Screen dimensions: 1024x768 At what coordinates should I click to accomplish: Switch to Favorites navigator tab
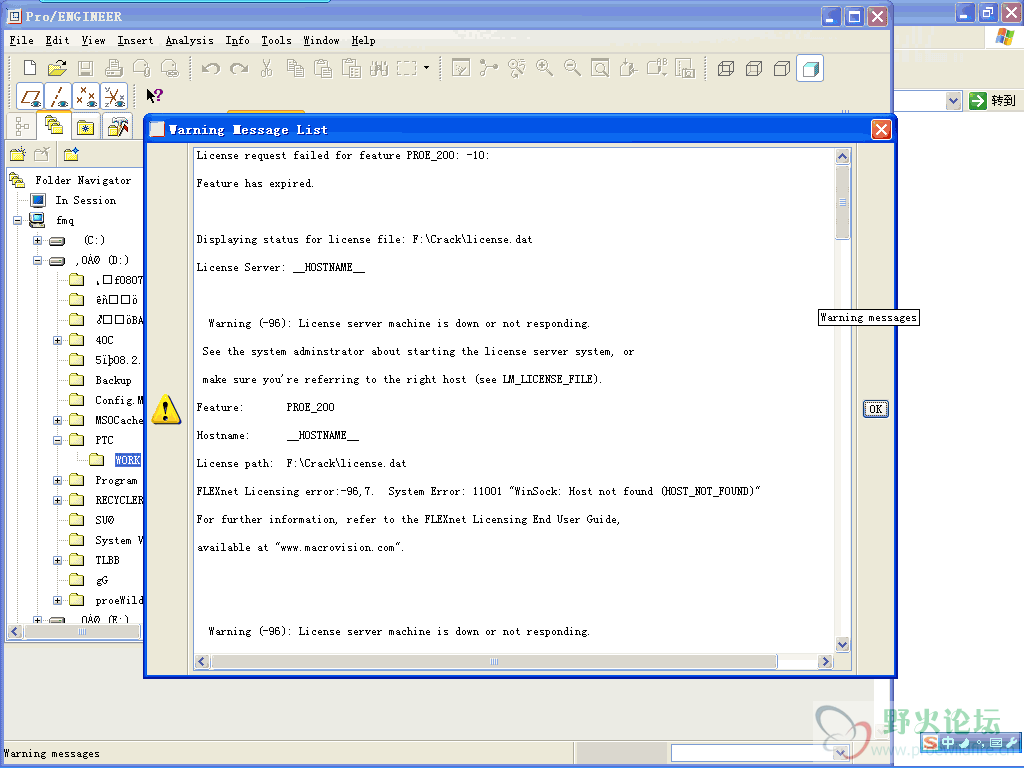click(x=86, y=127)
